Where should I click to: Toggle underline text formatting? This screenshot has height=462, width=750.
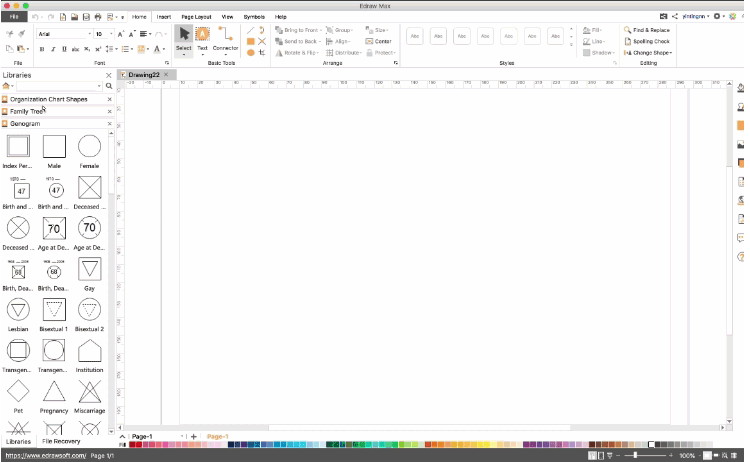64,49
